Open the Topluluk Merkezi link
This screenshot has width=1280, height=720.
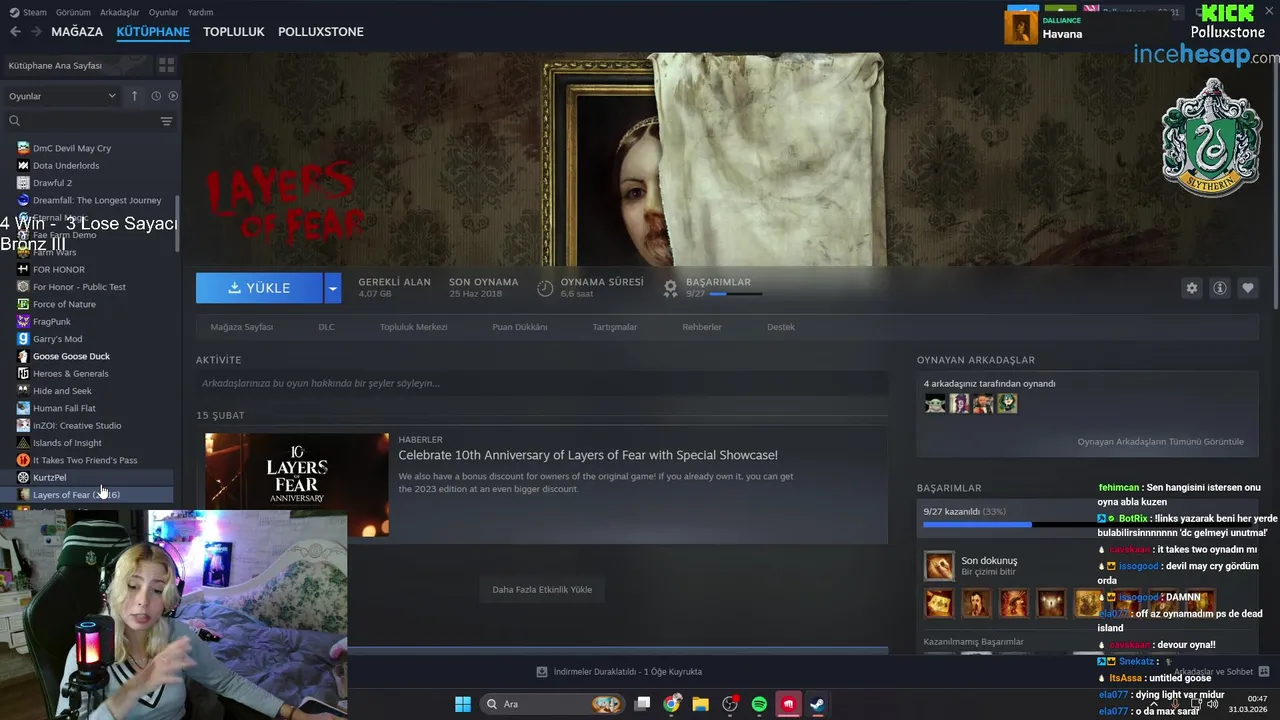tap(413, 327)
